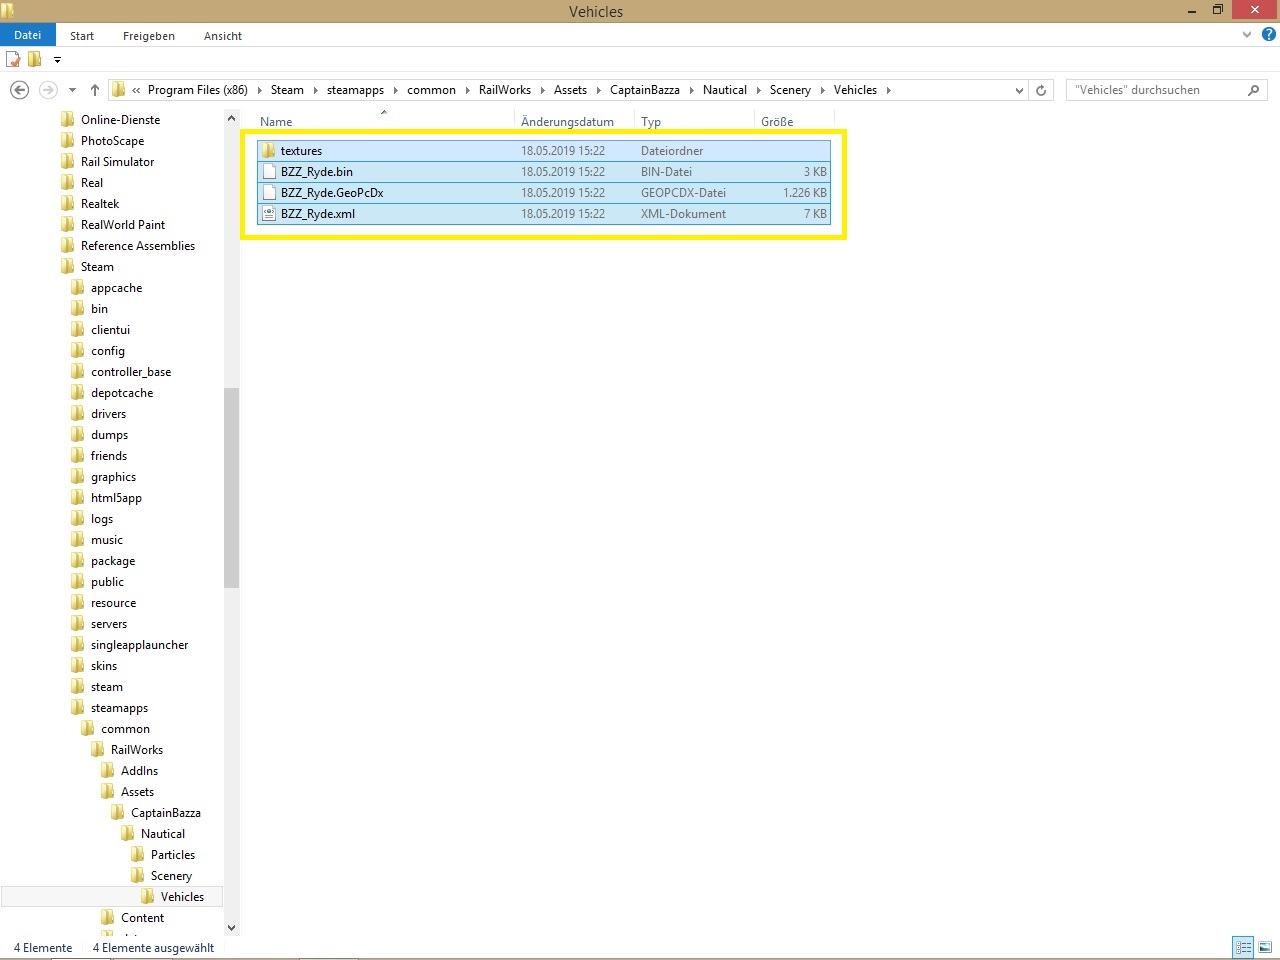The image size is (1280, 960).
Task: Click the New folder icon in quick access toolbar
Action: (35, 60)
